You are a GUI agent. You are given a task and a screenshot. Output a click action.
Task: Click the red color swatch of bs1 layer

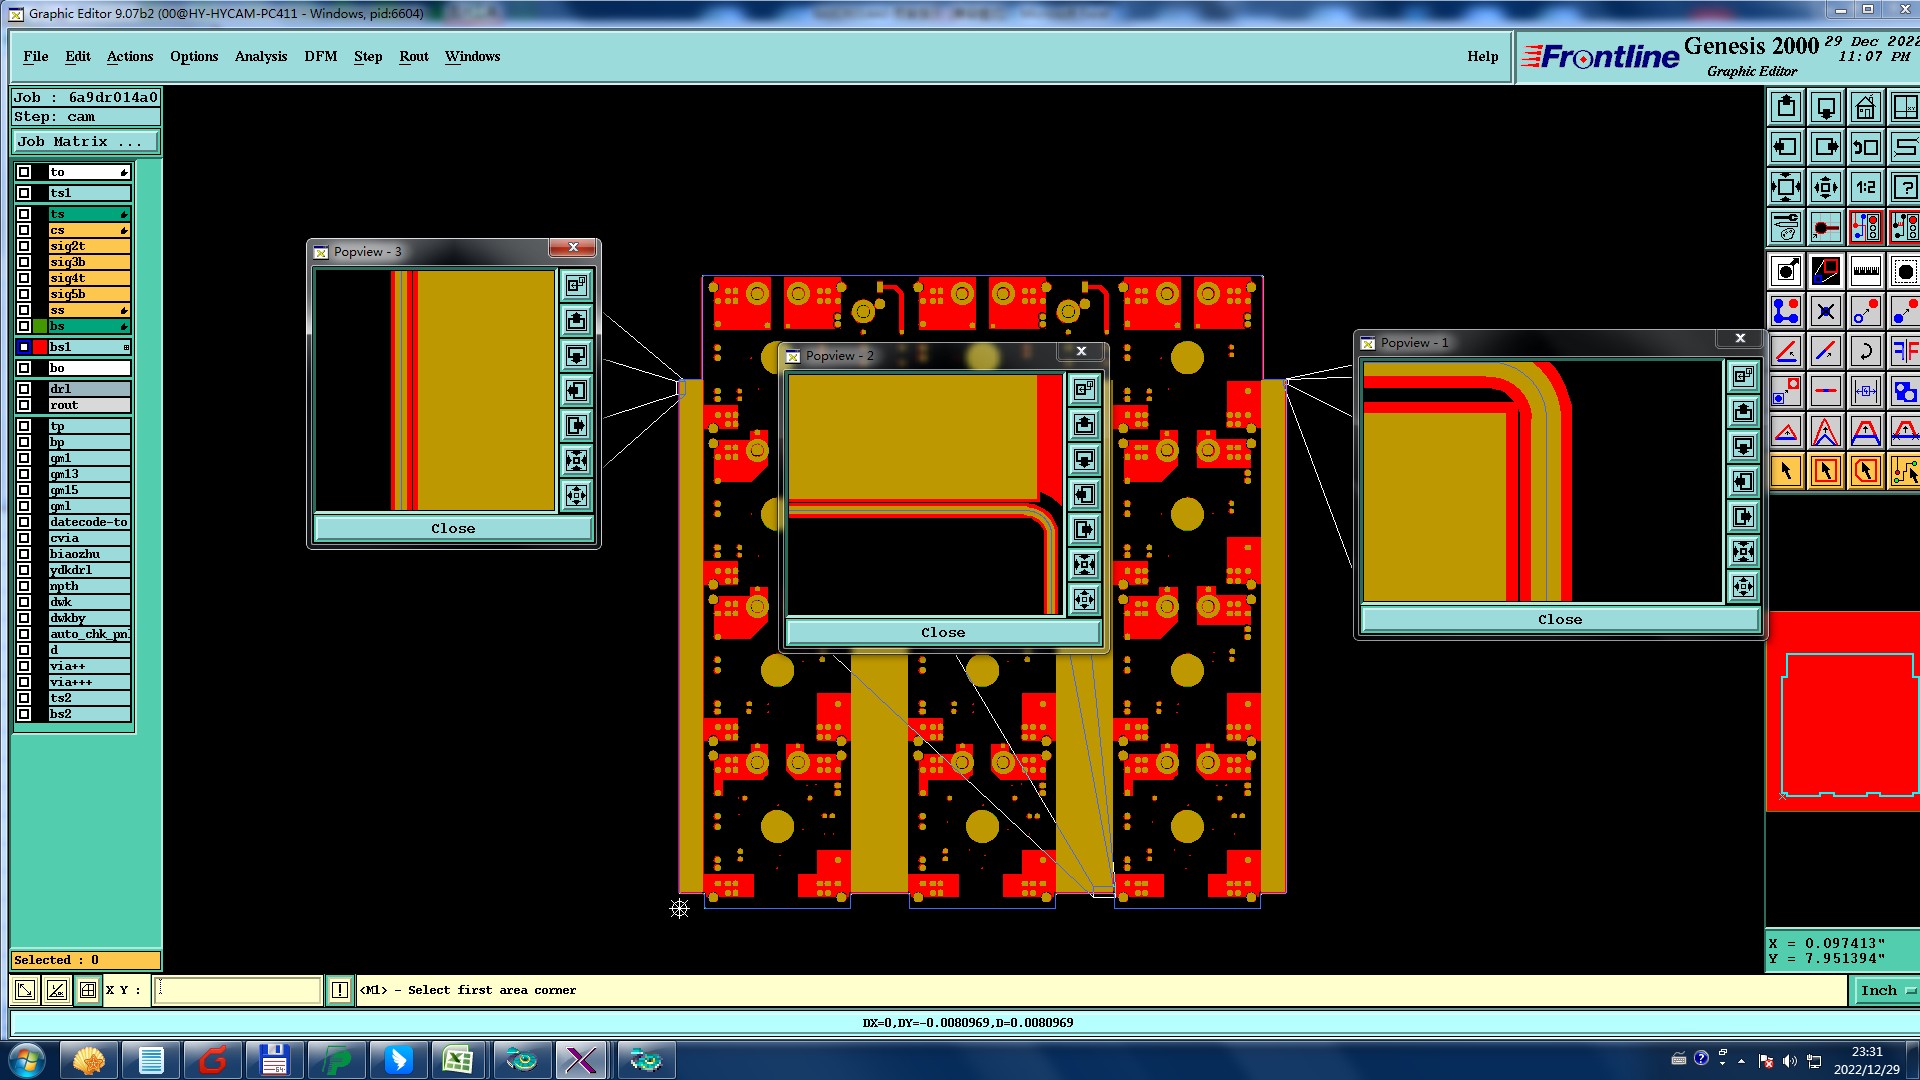point(40,347)
